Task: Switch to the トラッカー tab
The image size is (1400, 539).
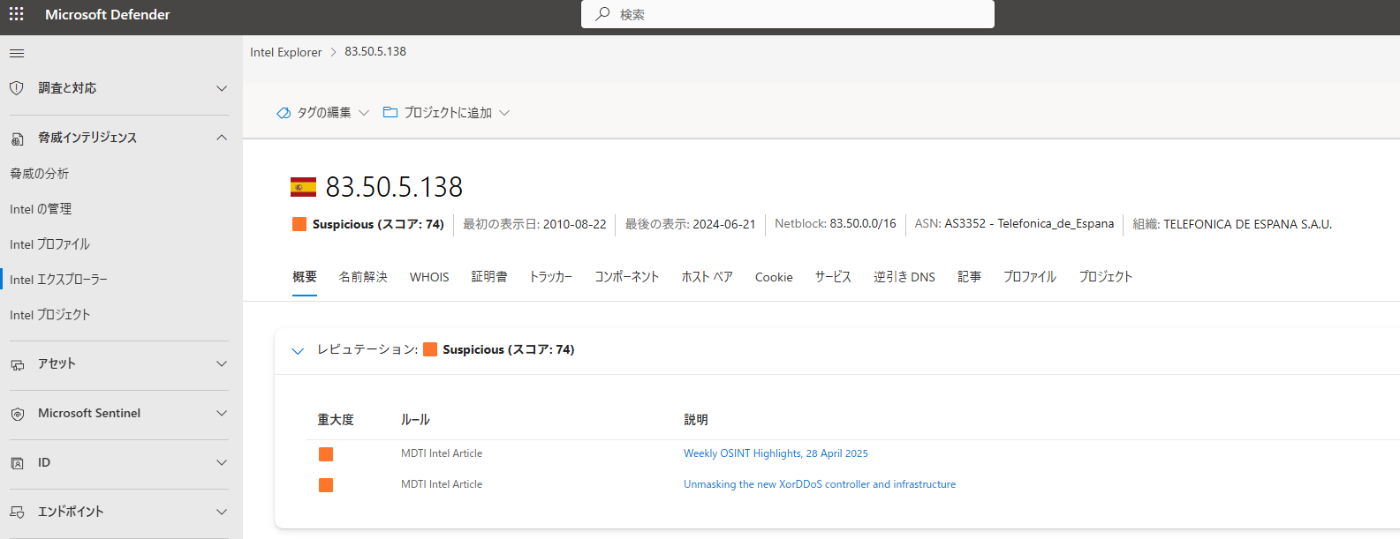Action: pyautogui.click(x=551, y=277)
